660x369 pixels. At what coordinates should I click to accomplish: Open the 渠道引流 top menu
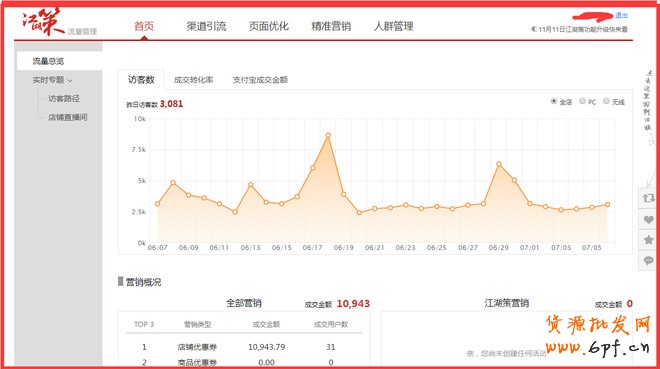click(206, 26)
